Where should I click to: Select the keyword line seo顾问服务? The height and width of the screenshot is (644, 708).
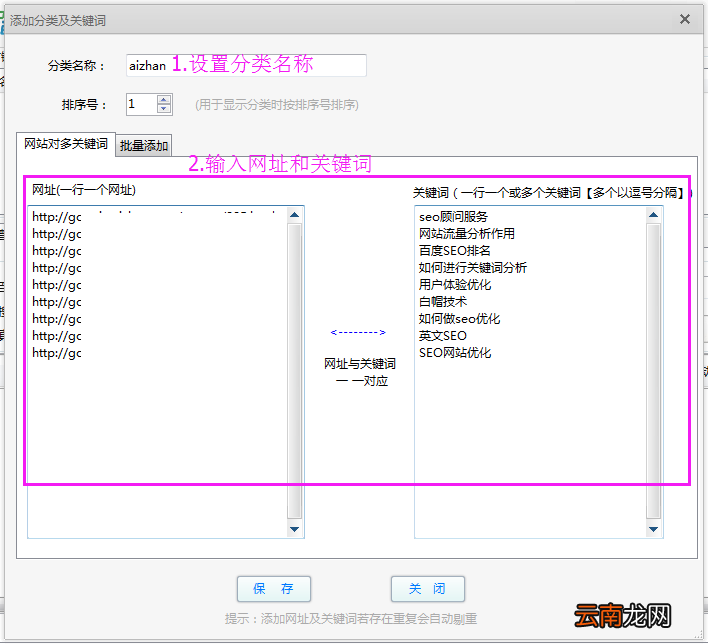453,217
